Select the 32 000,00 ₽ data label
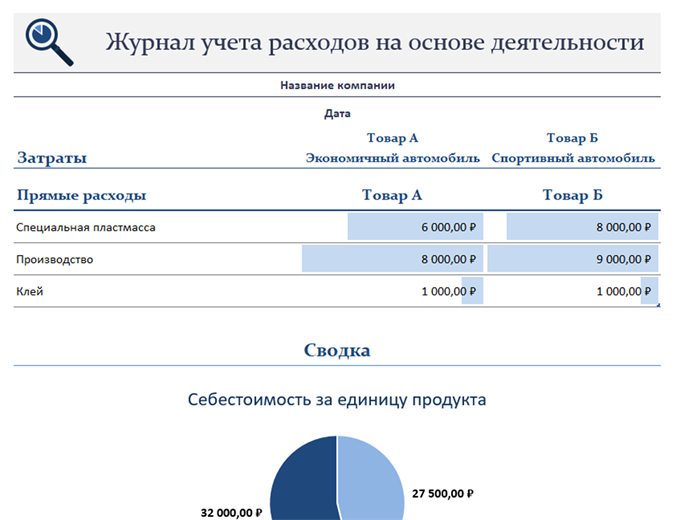This screenshot has width=675, height=520. [231, 513]
